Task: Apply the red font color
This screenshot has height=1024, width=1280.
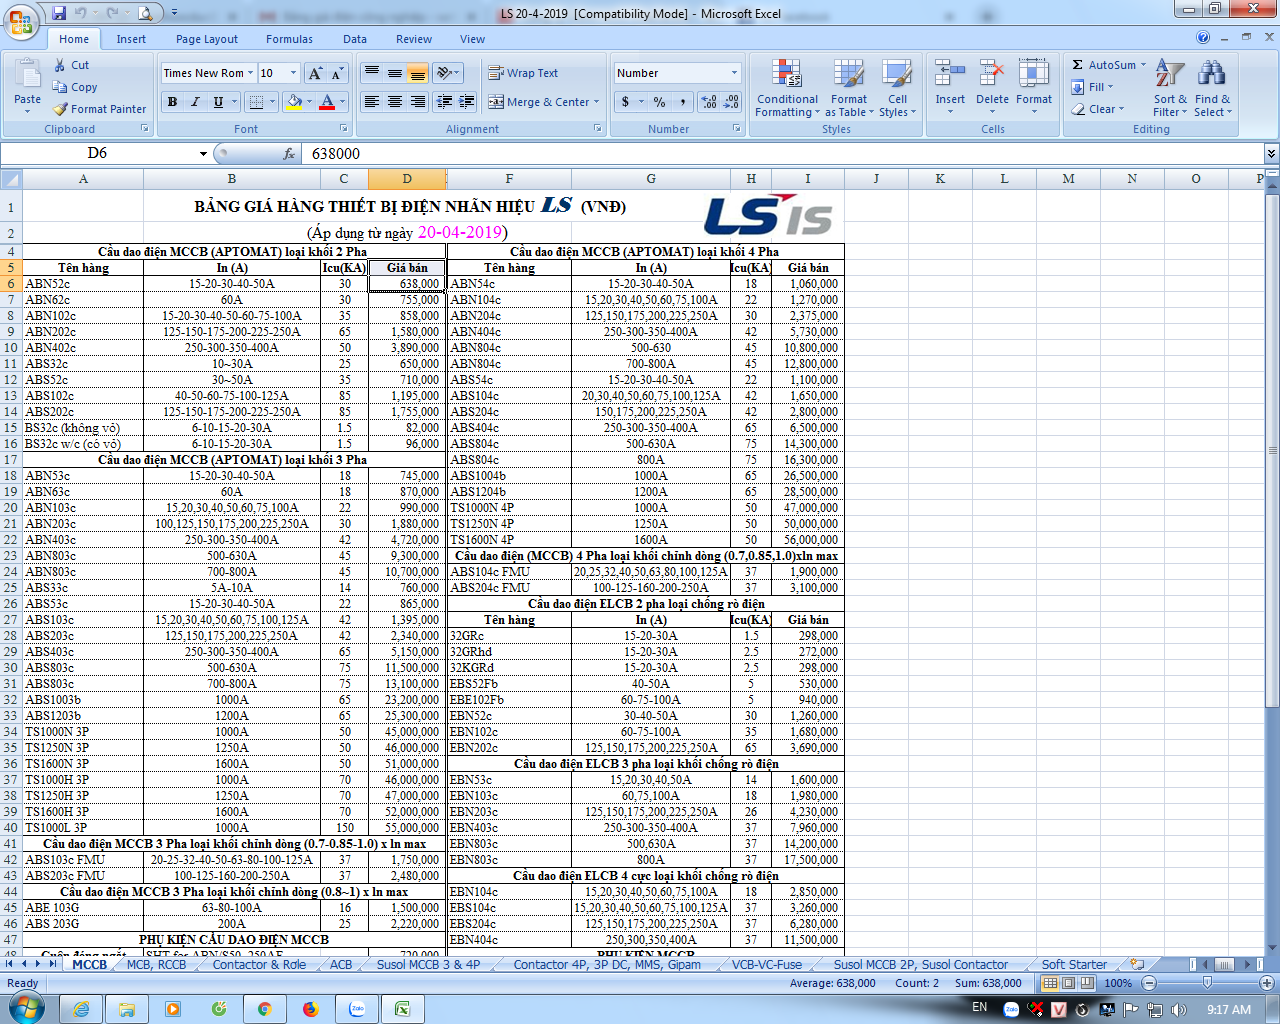Action: click(x=326, y=102)
